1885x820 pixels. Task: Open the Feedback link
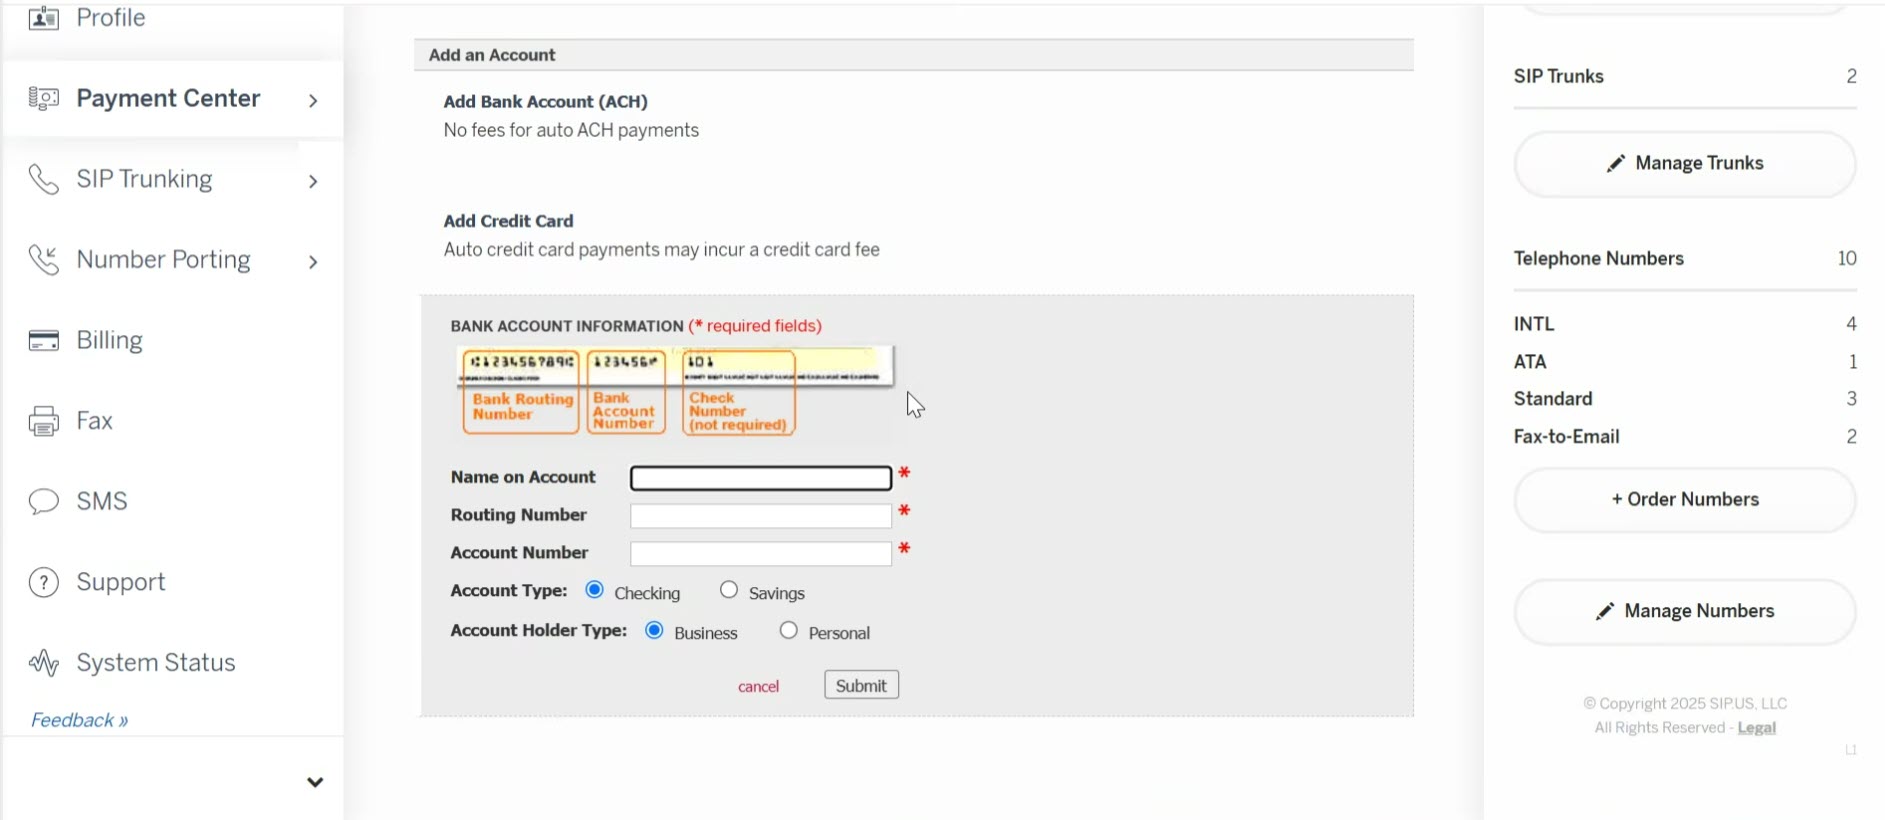click(x=80, y=720)
